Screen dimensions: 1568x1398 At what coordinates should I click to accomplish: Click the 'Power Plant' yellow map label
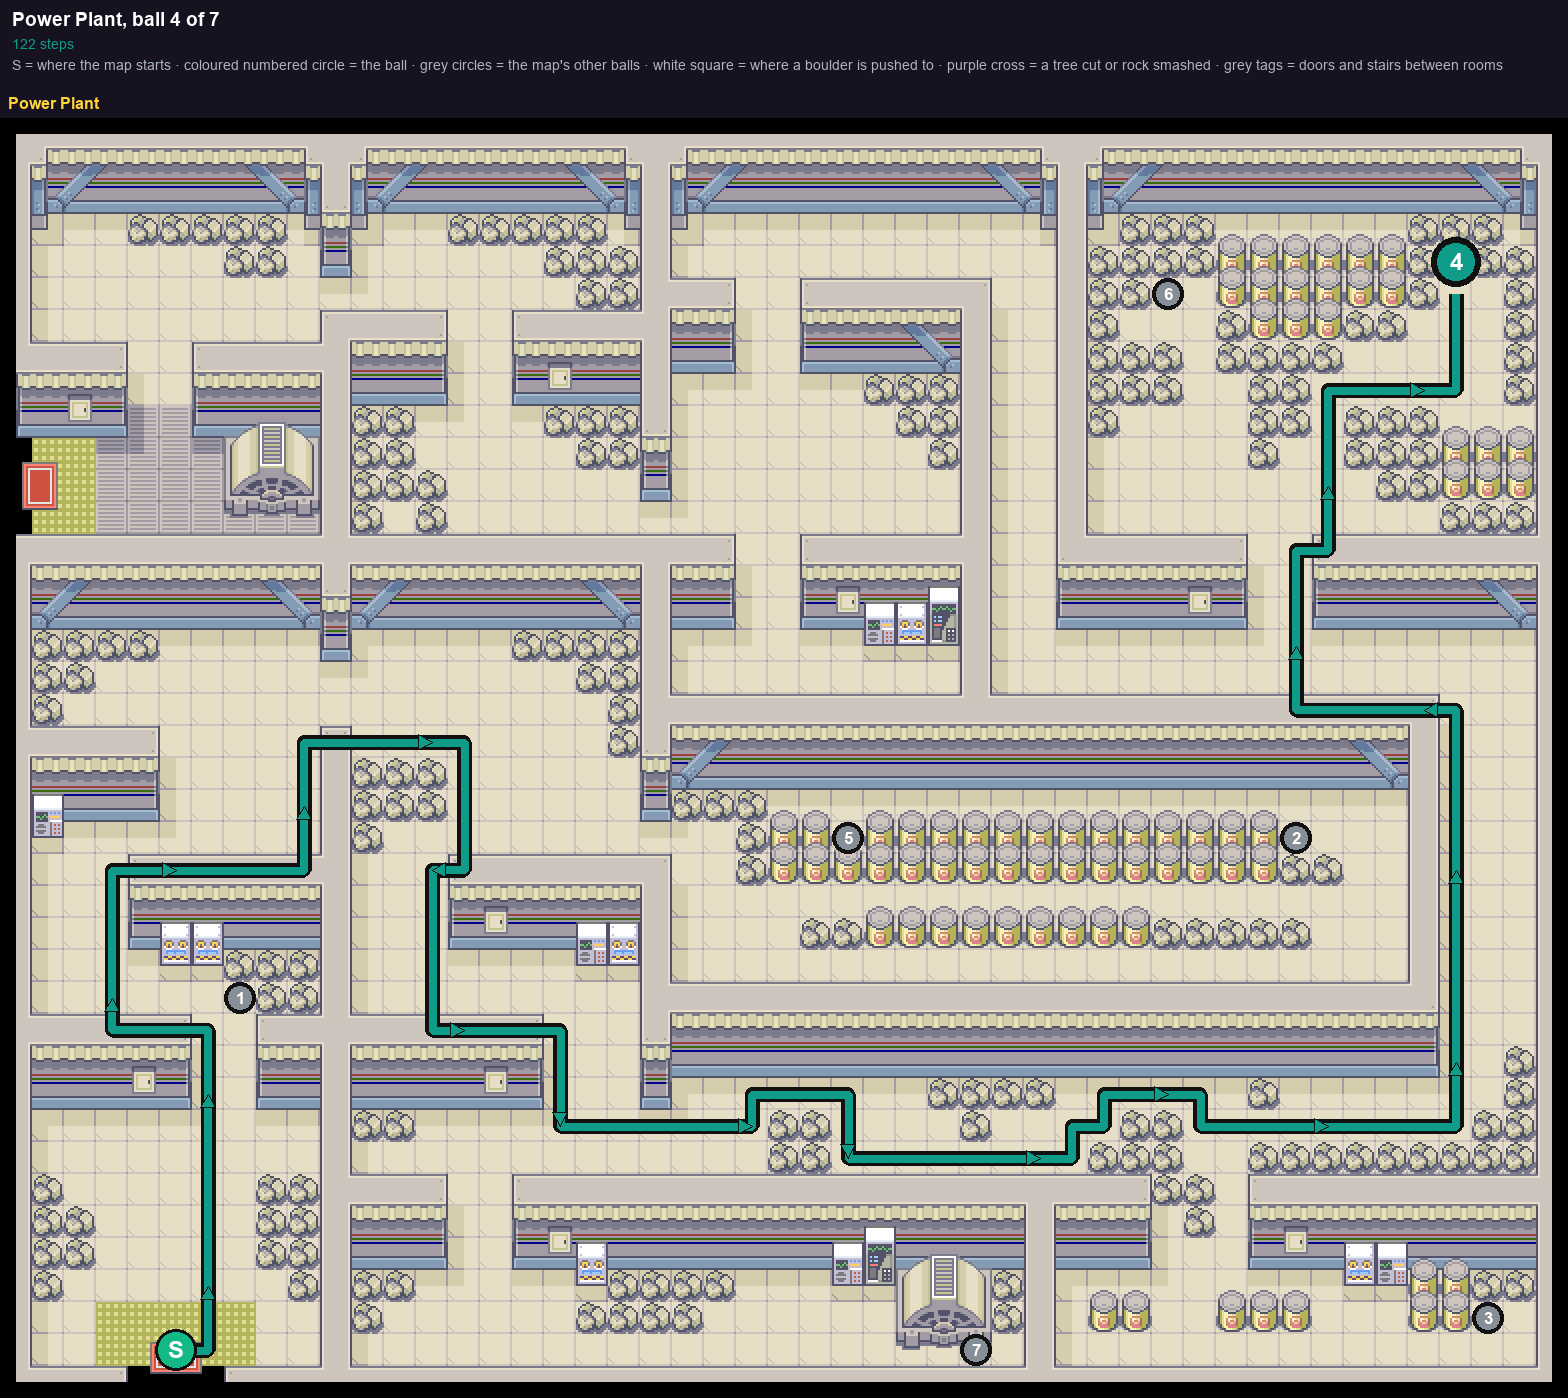pyautogui.click(x=54, y=103)
